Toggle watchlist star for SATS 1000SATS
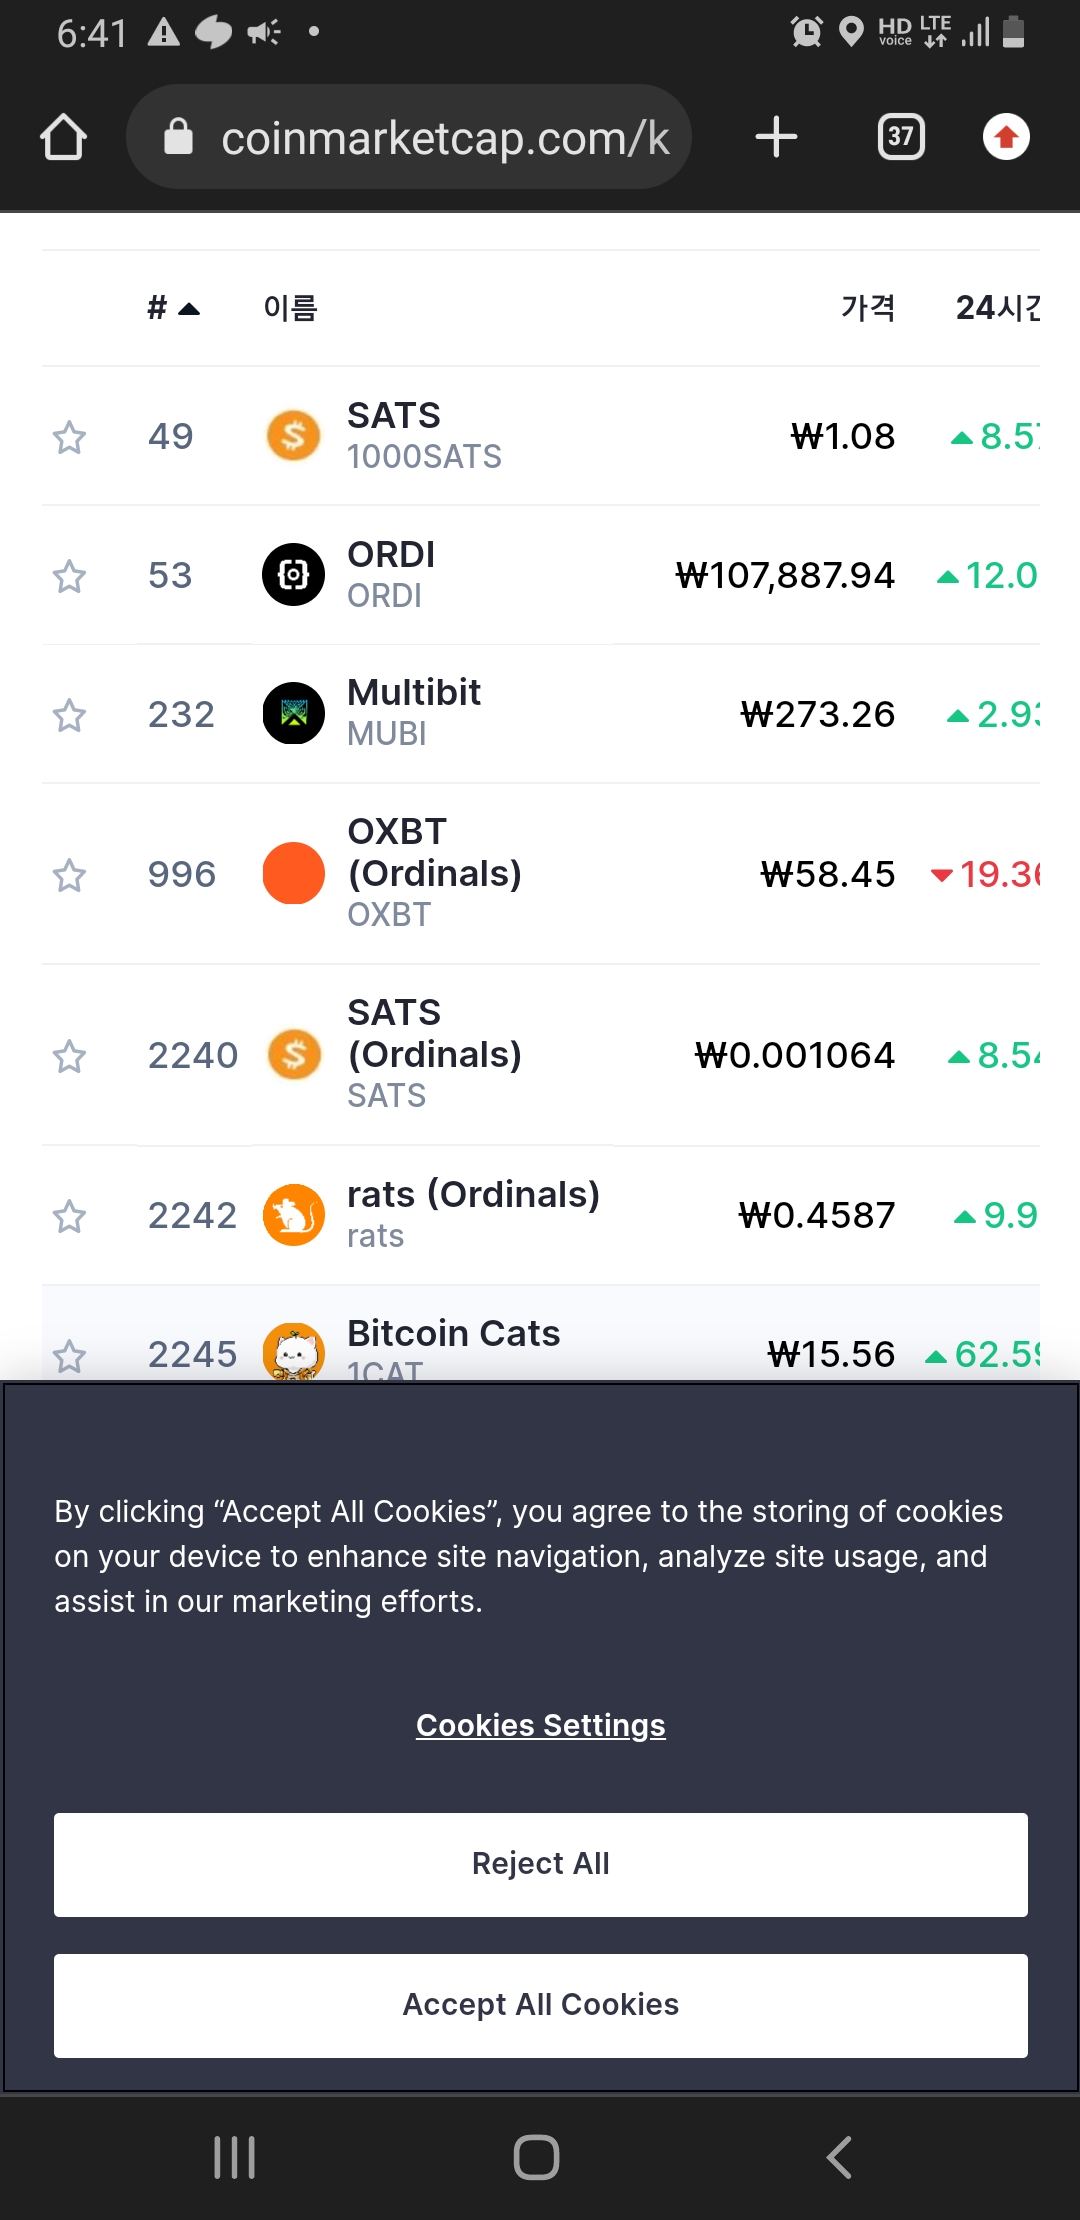Image resolution: width=1080 pixels, height=2220 pixels. [x=69, y=437]
